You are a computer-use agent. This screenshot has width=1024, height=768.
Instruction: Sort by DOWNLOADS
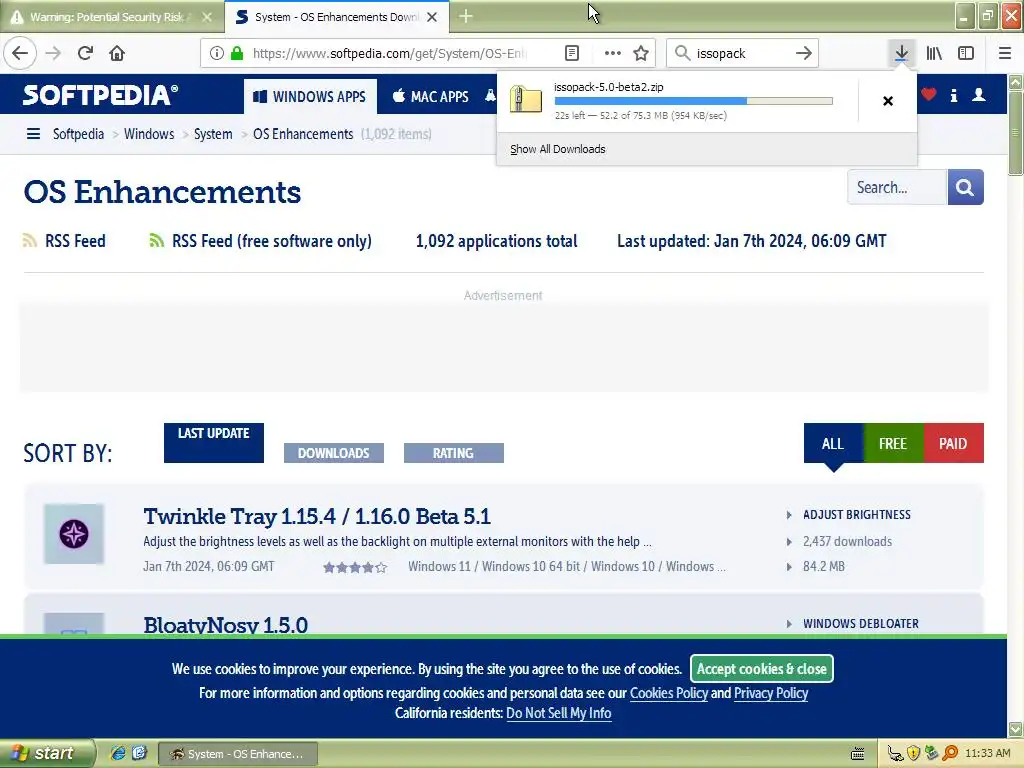(x=334, y=453)
